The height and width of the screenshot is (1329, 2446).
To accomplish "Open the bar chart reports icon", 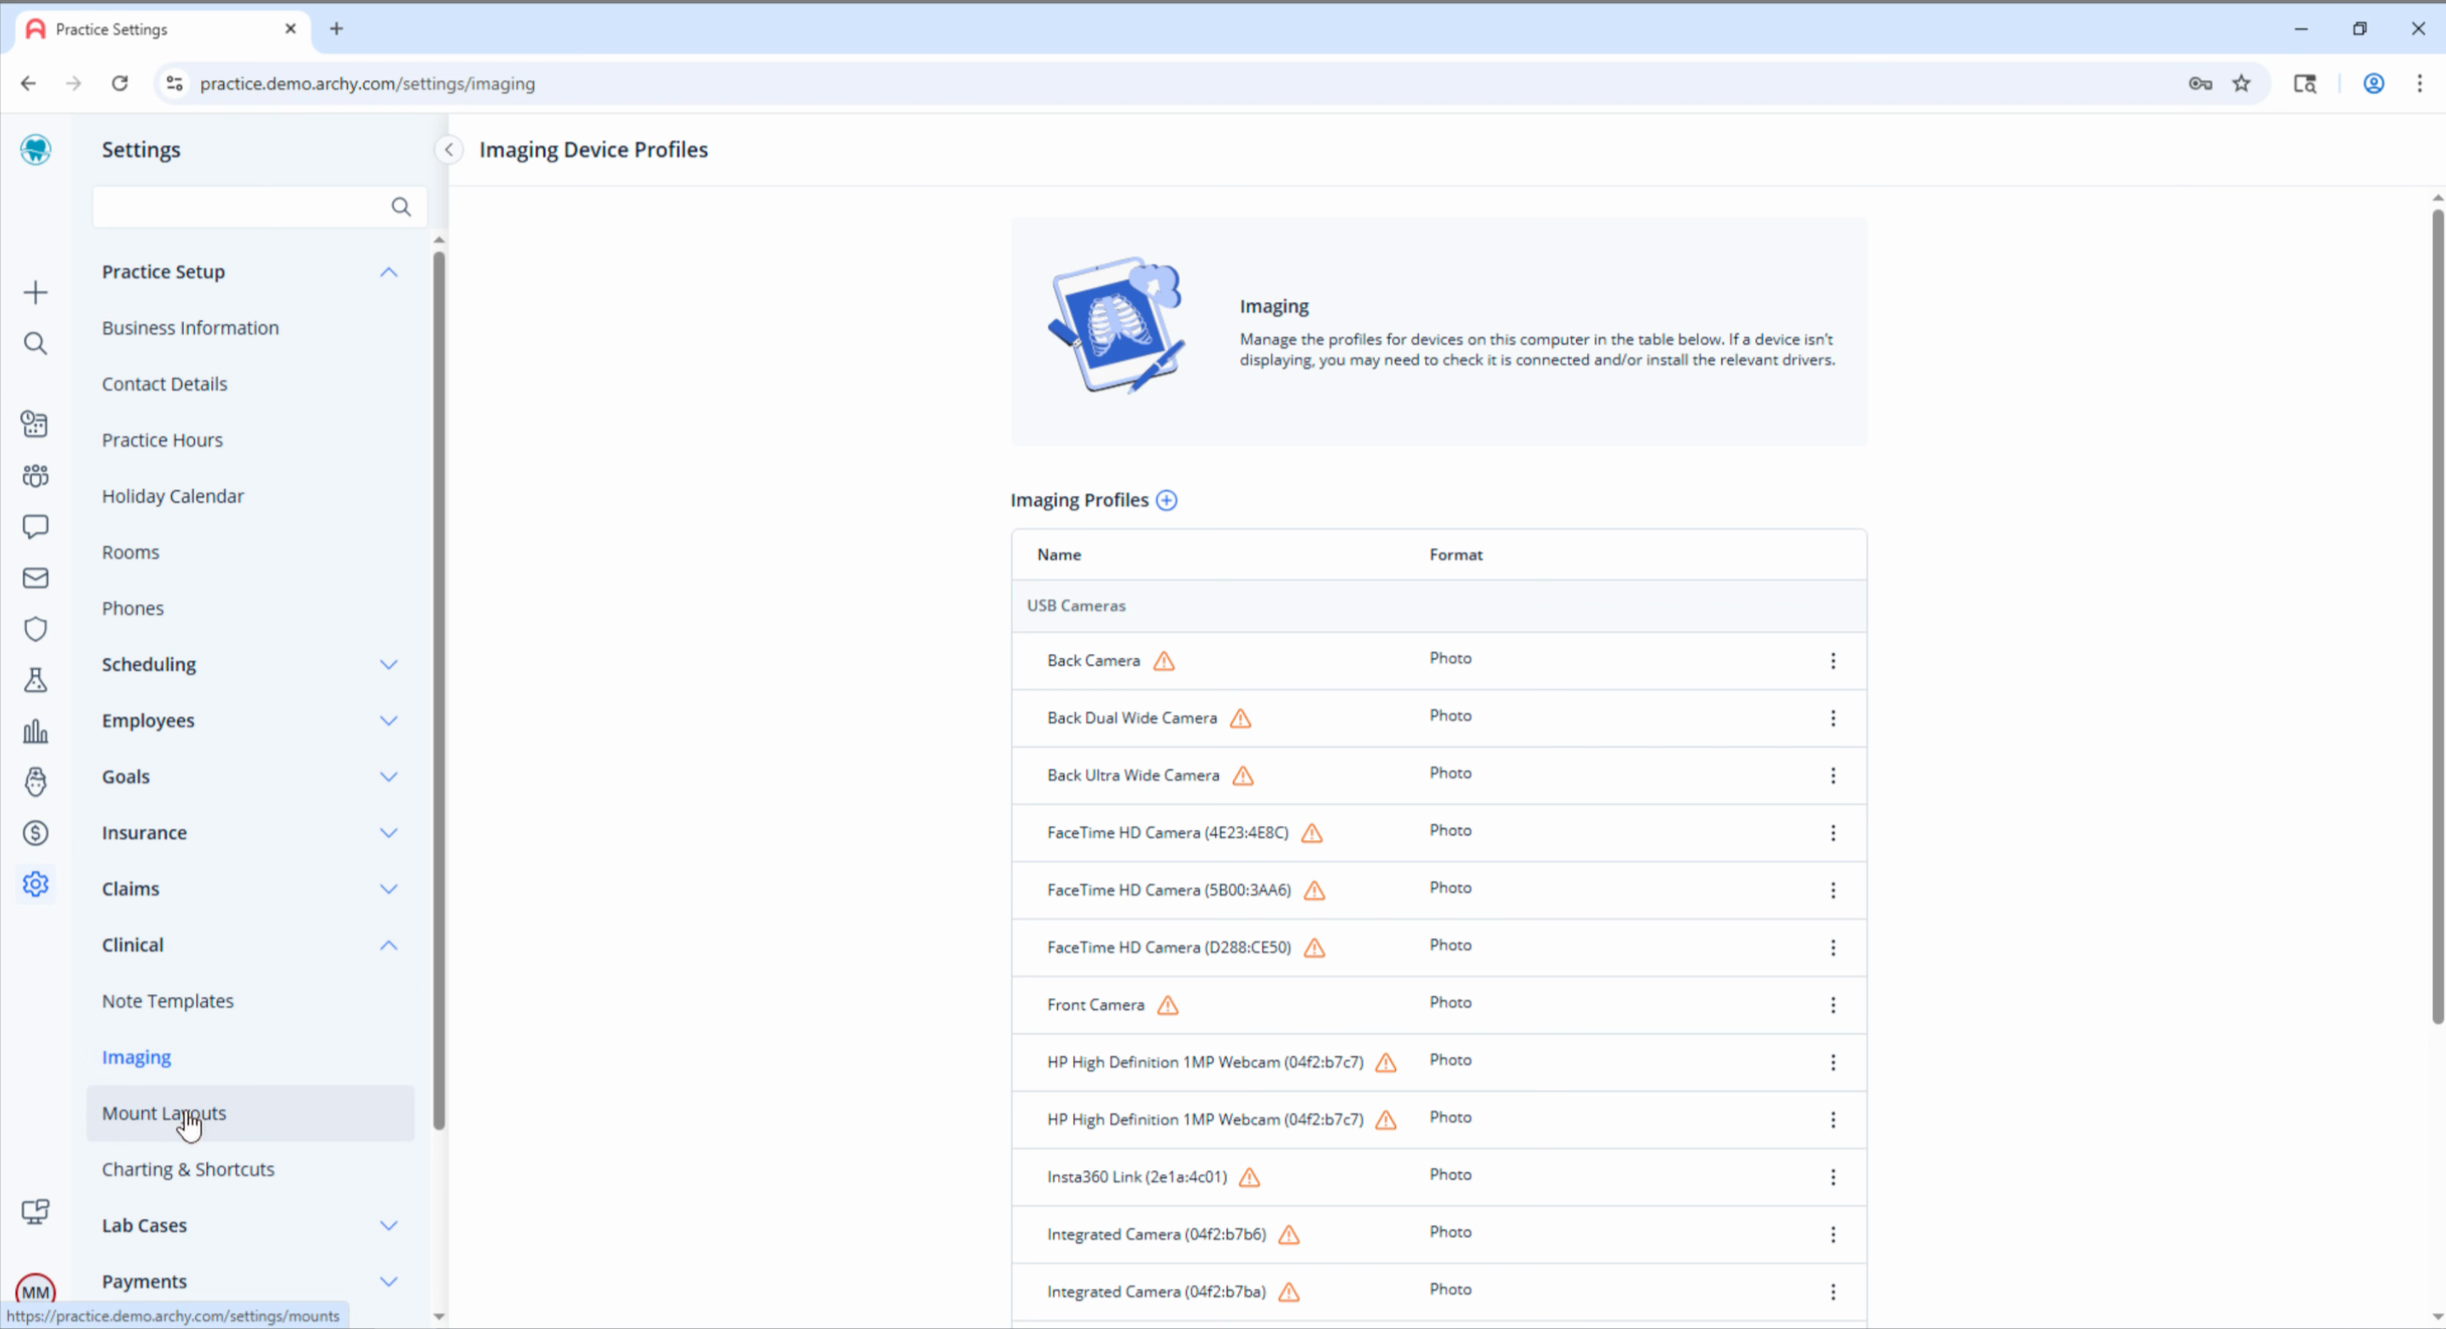I will pos(36,731).
